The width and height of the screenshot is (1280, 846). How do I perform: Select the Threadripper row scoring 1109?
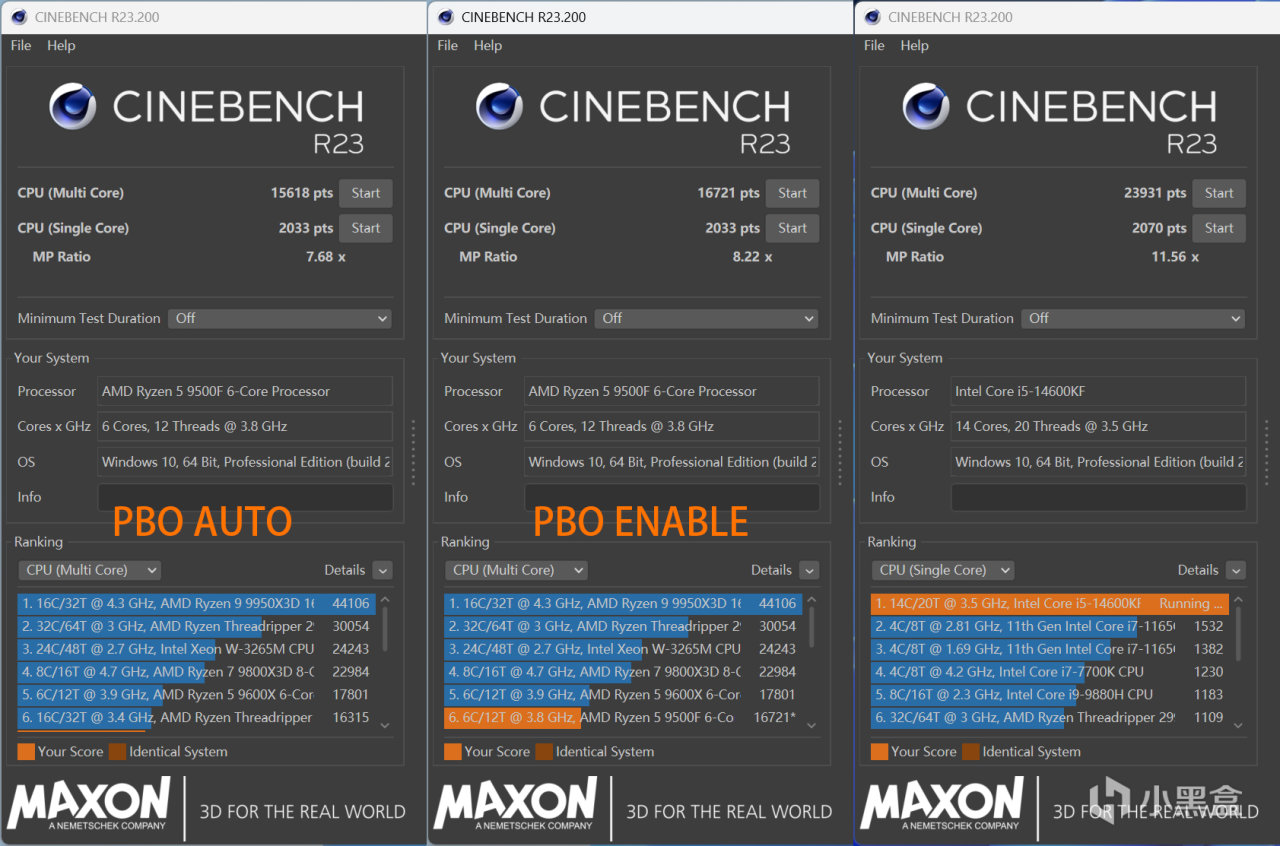point(1050,717)
